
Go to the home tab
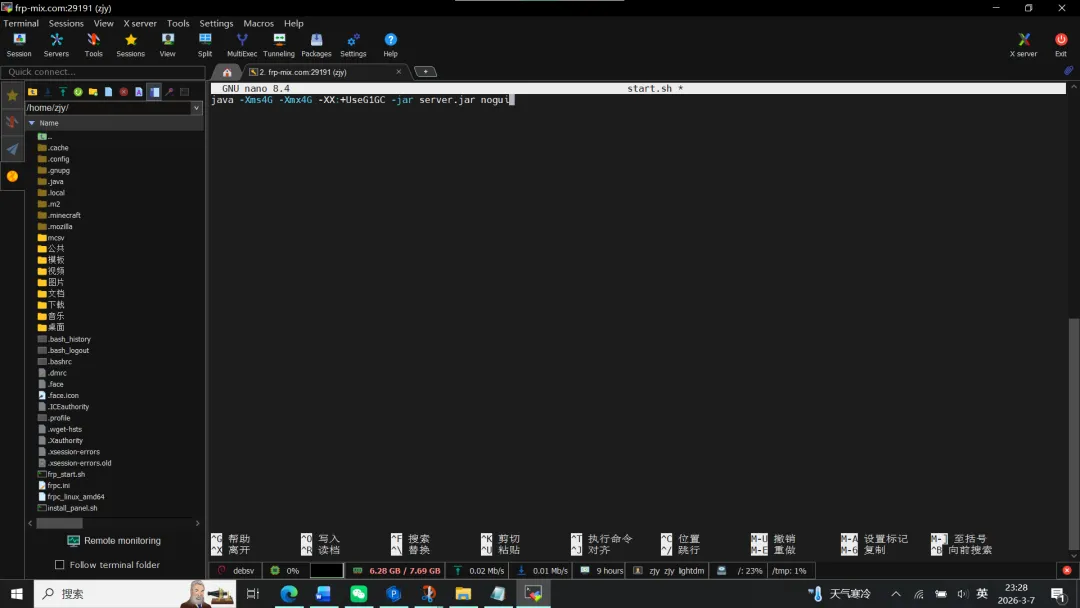227,72
